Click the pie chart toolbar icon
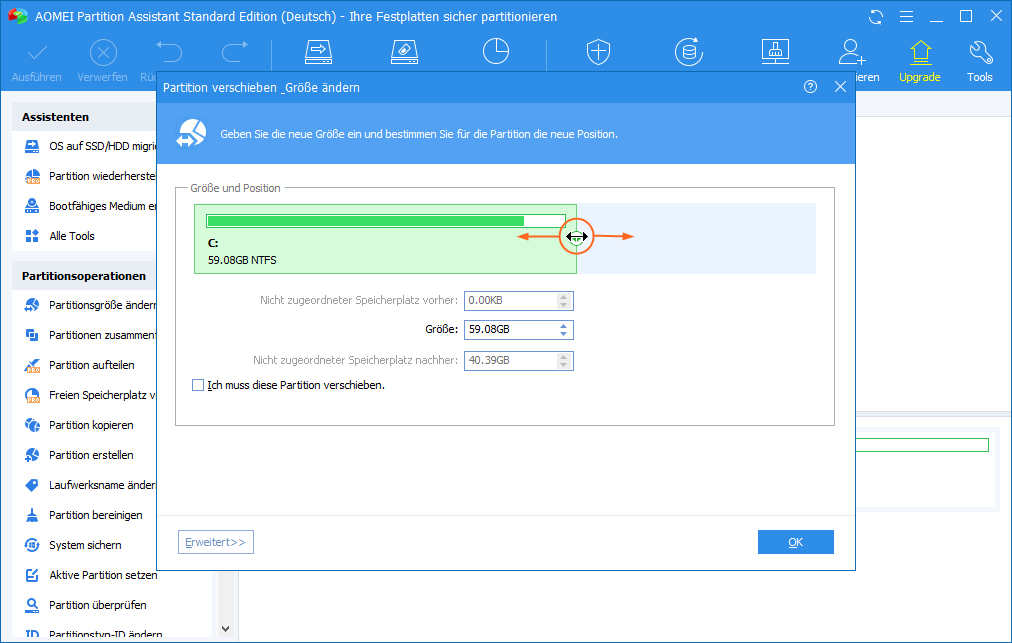 [x=496, y=51]
